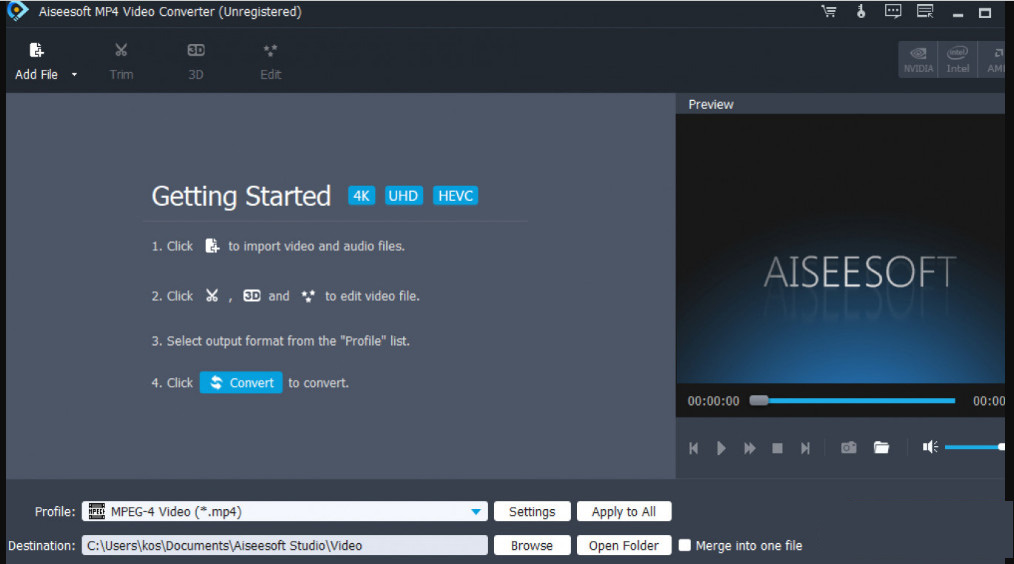Open the Edit effects tool

click(x=270, y=61)
